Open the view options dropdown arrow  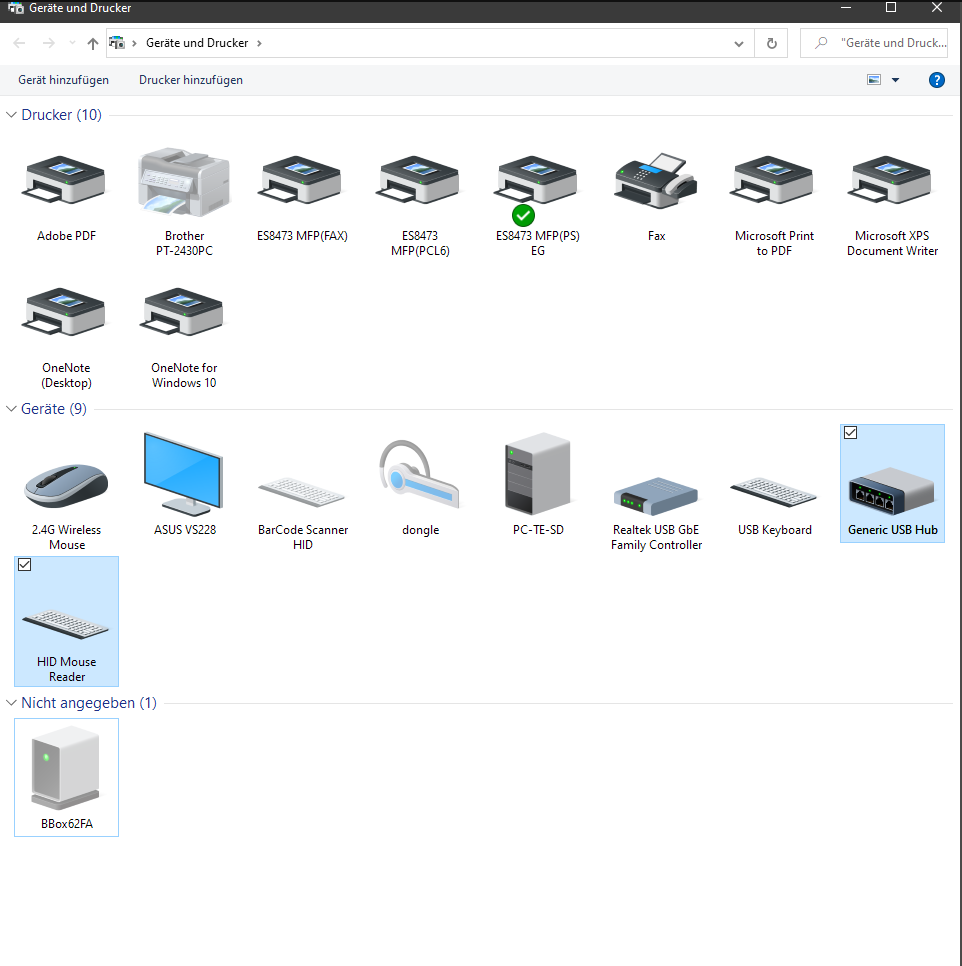click(895, 80)
